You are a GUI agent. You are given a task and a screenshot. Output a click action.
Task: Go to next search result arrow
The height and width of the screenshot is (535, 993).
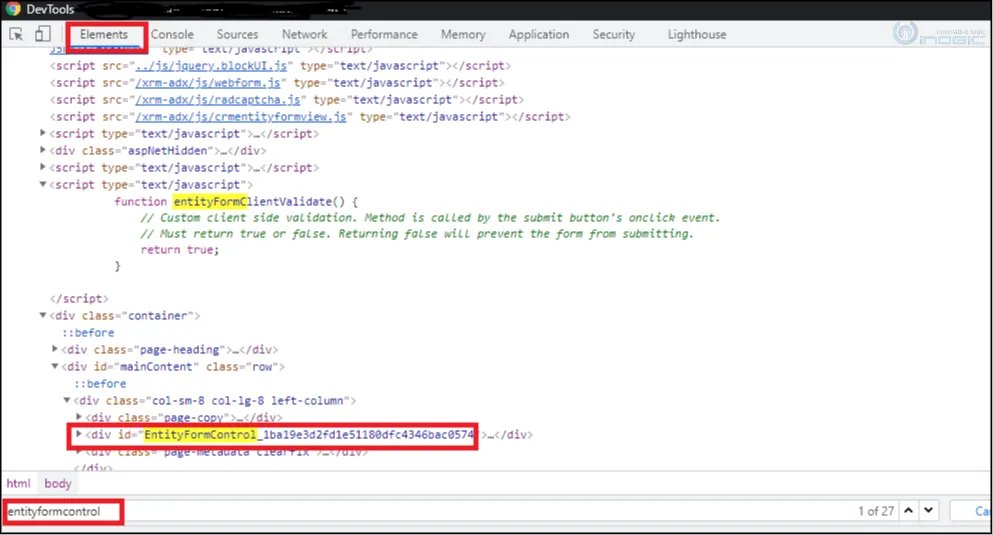[928, 510]
